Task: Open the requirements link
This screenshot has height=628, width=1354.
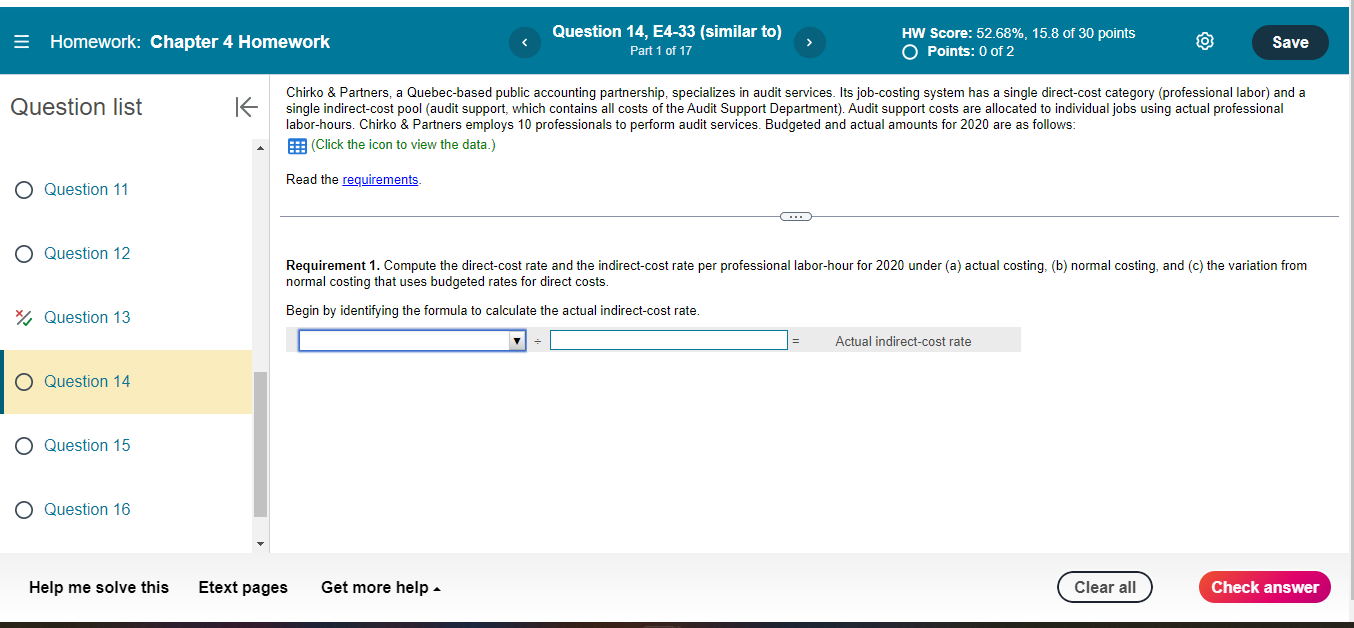Action: 380,179
